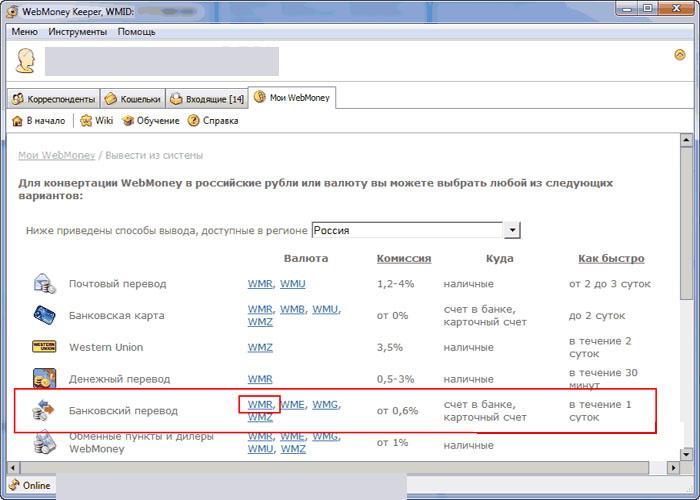Choose WMR in the Денежный перевод row
The height and width of the screenshot is (500, 700).
(x=260, y=379)
